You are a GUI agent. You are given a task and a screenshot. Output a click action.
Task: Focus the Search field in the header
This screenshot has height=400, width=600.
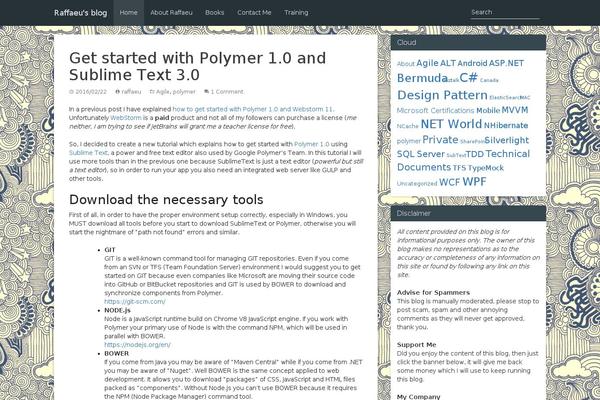click(505, 12)
